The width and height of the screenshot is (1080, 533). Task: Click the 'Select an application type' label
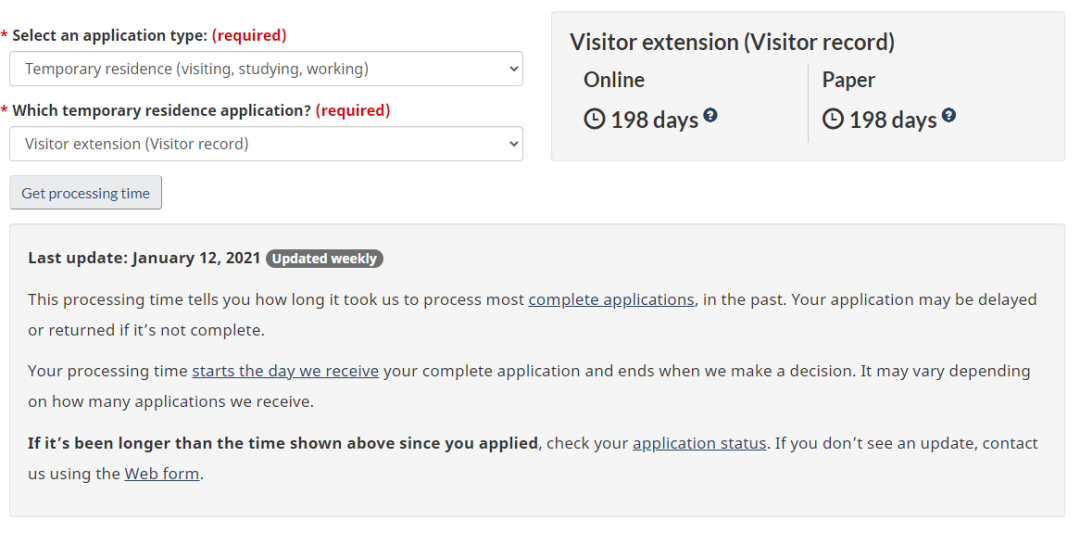click(x=110, y=35)
